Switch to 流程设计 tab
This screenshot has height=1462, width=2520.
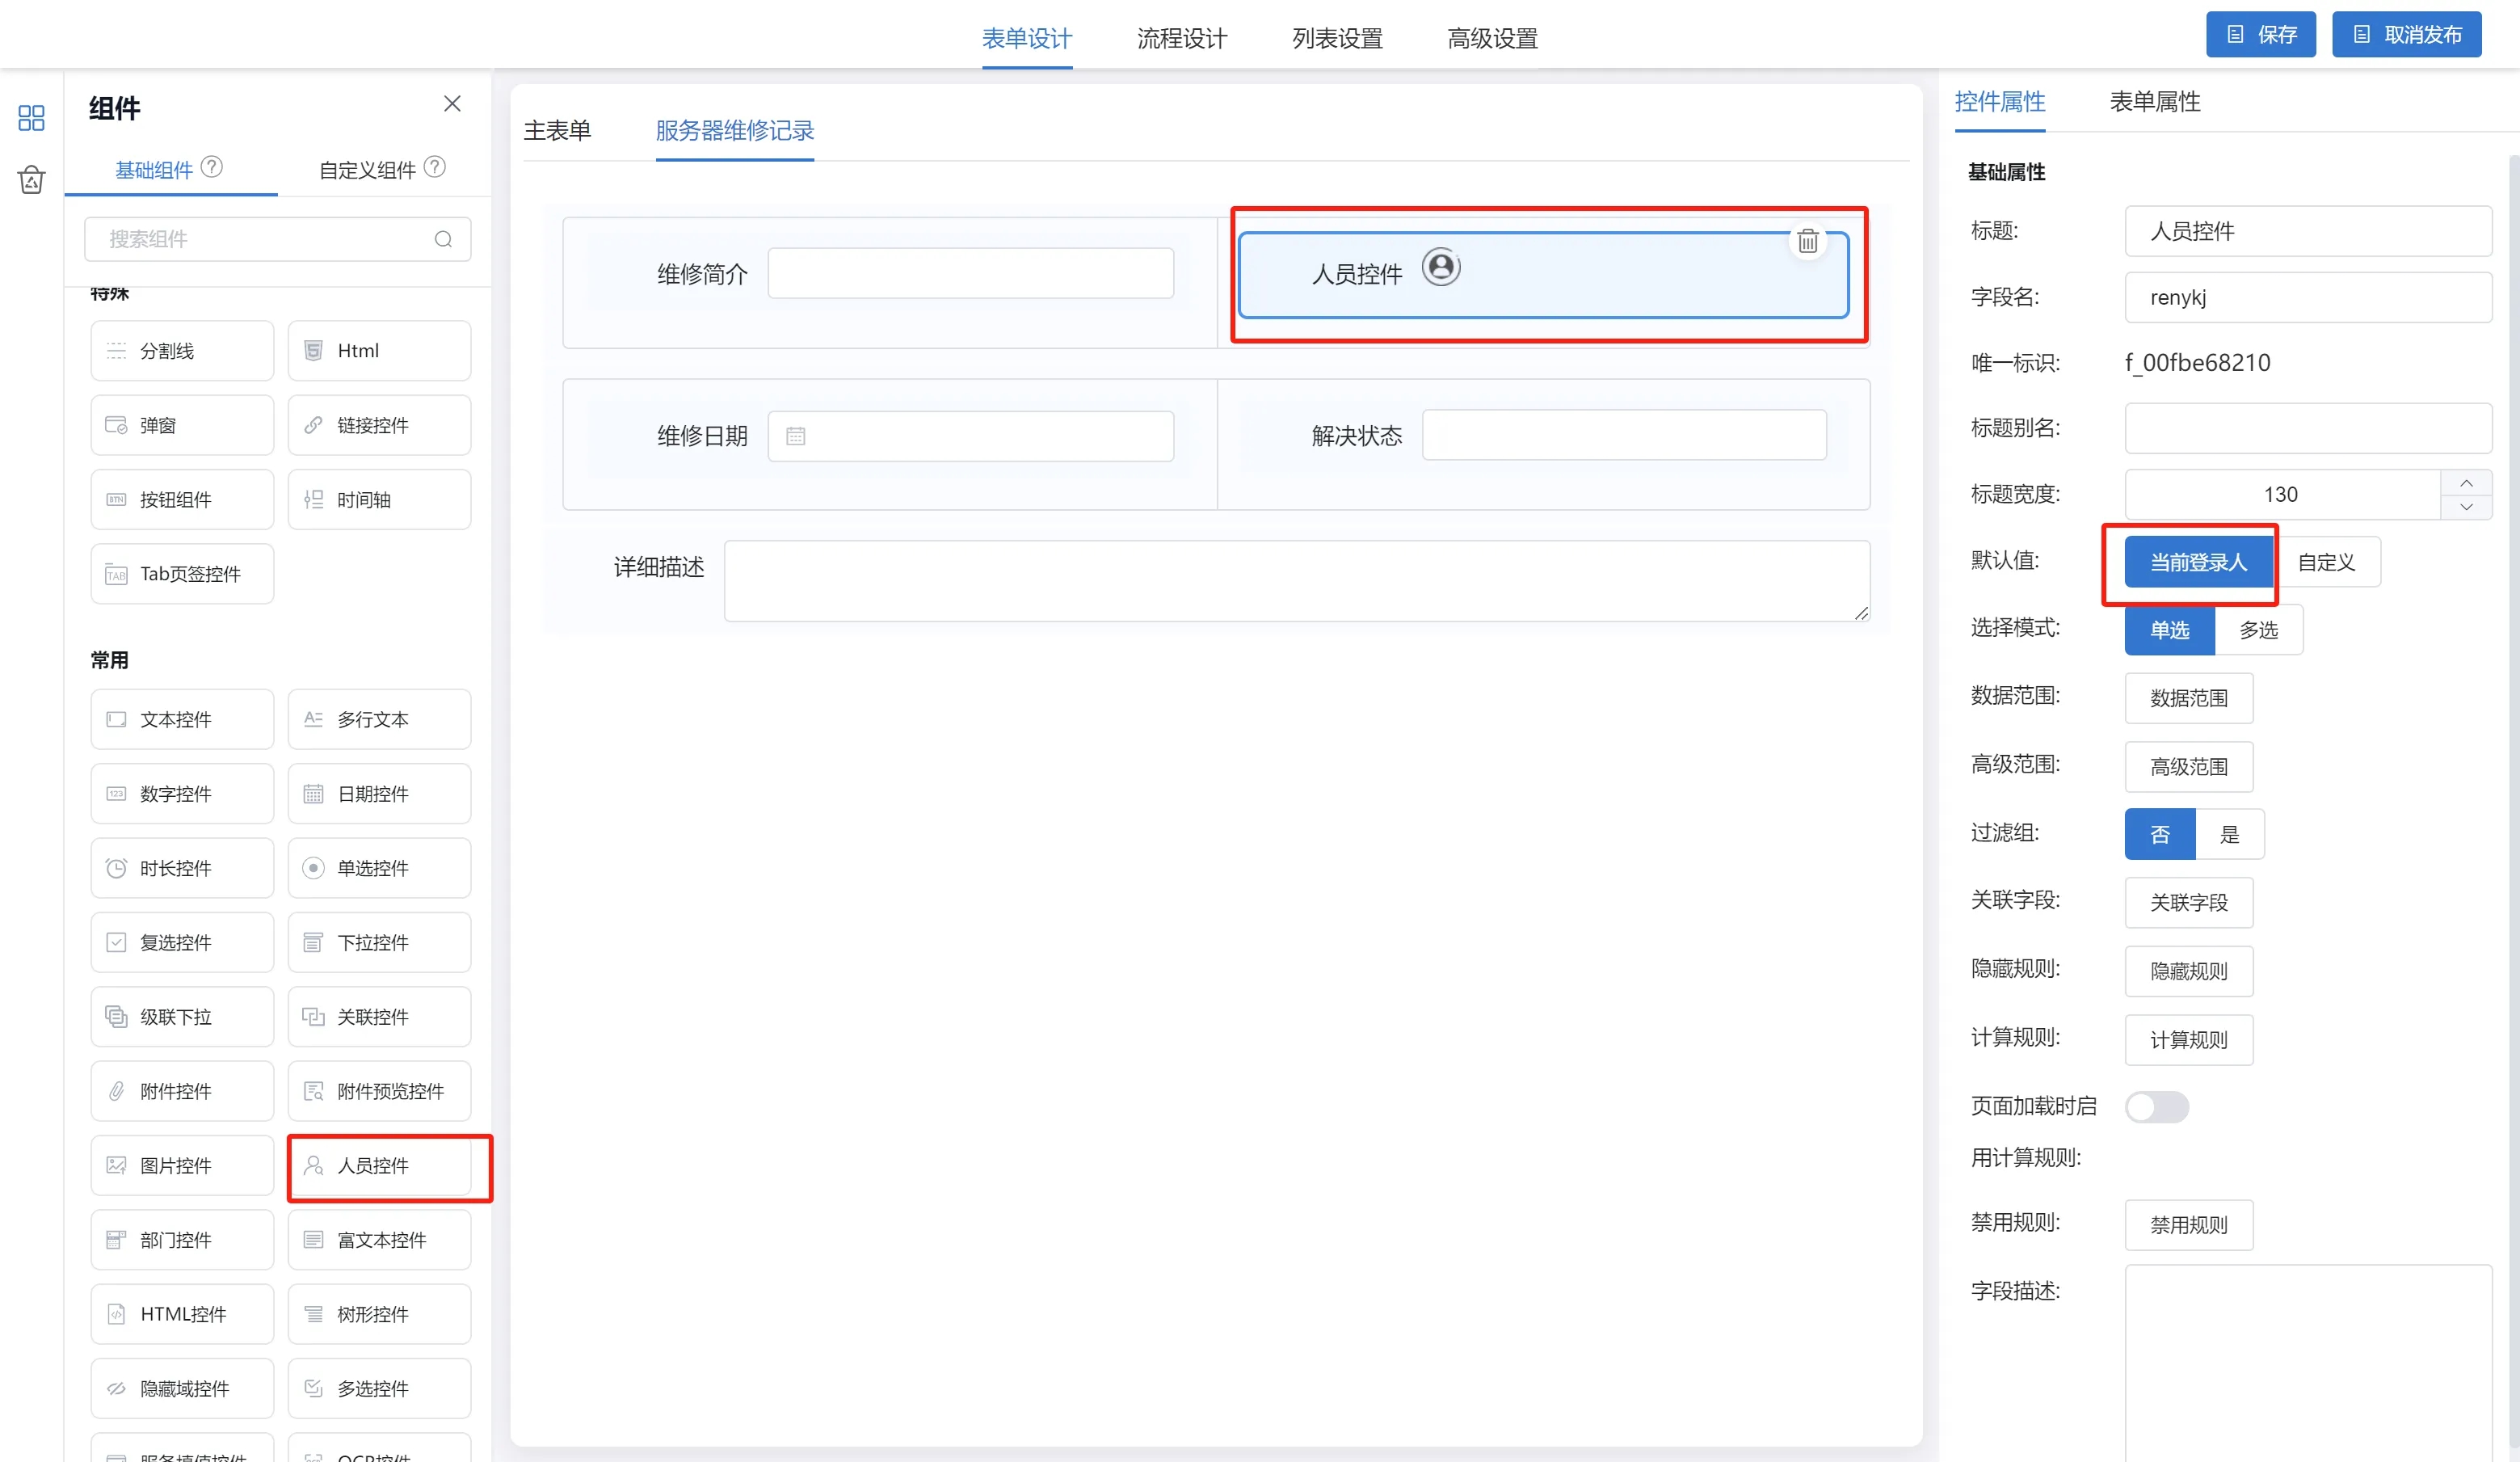1181,39
